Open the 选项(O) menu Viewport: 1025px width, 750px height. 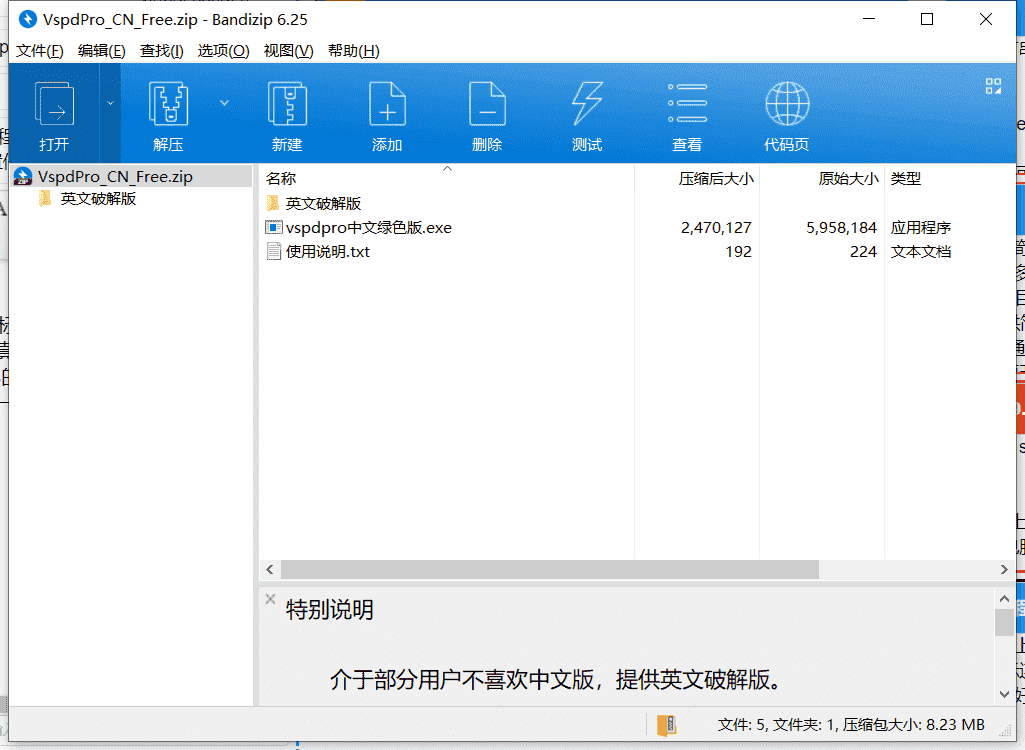[224, 51]
